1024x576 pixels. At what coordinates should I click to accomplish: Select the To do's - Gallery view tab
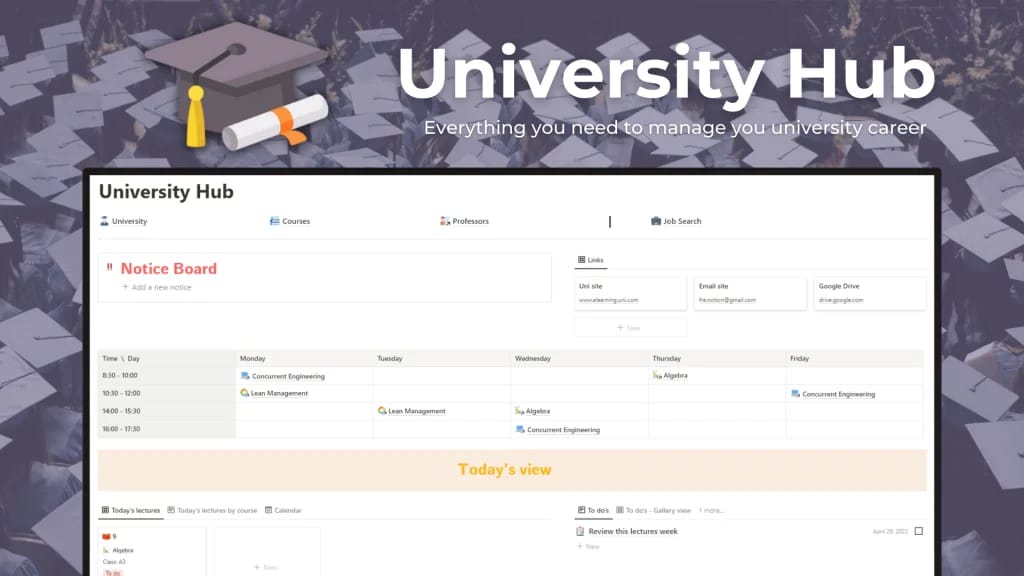653,510
